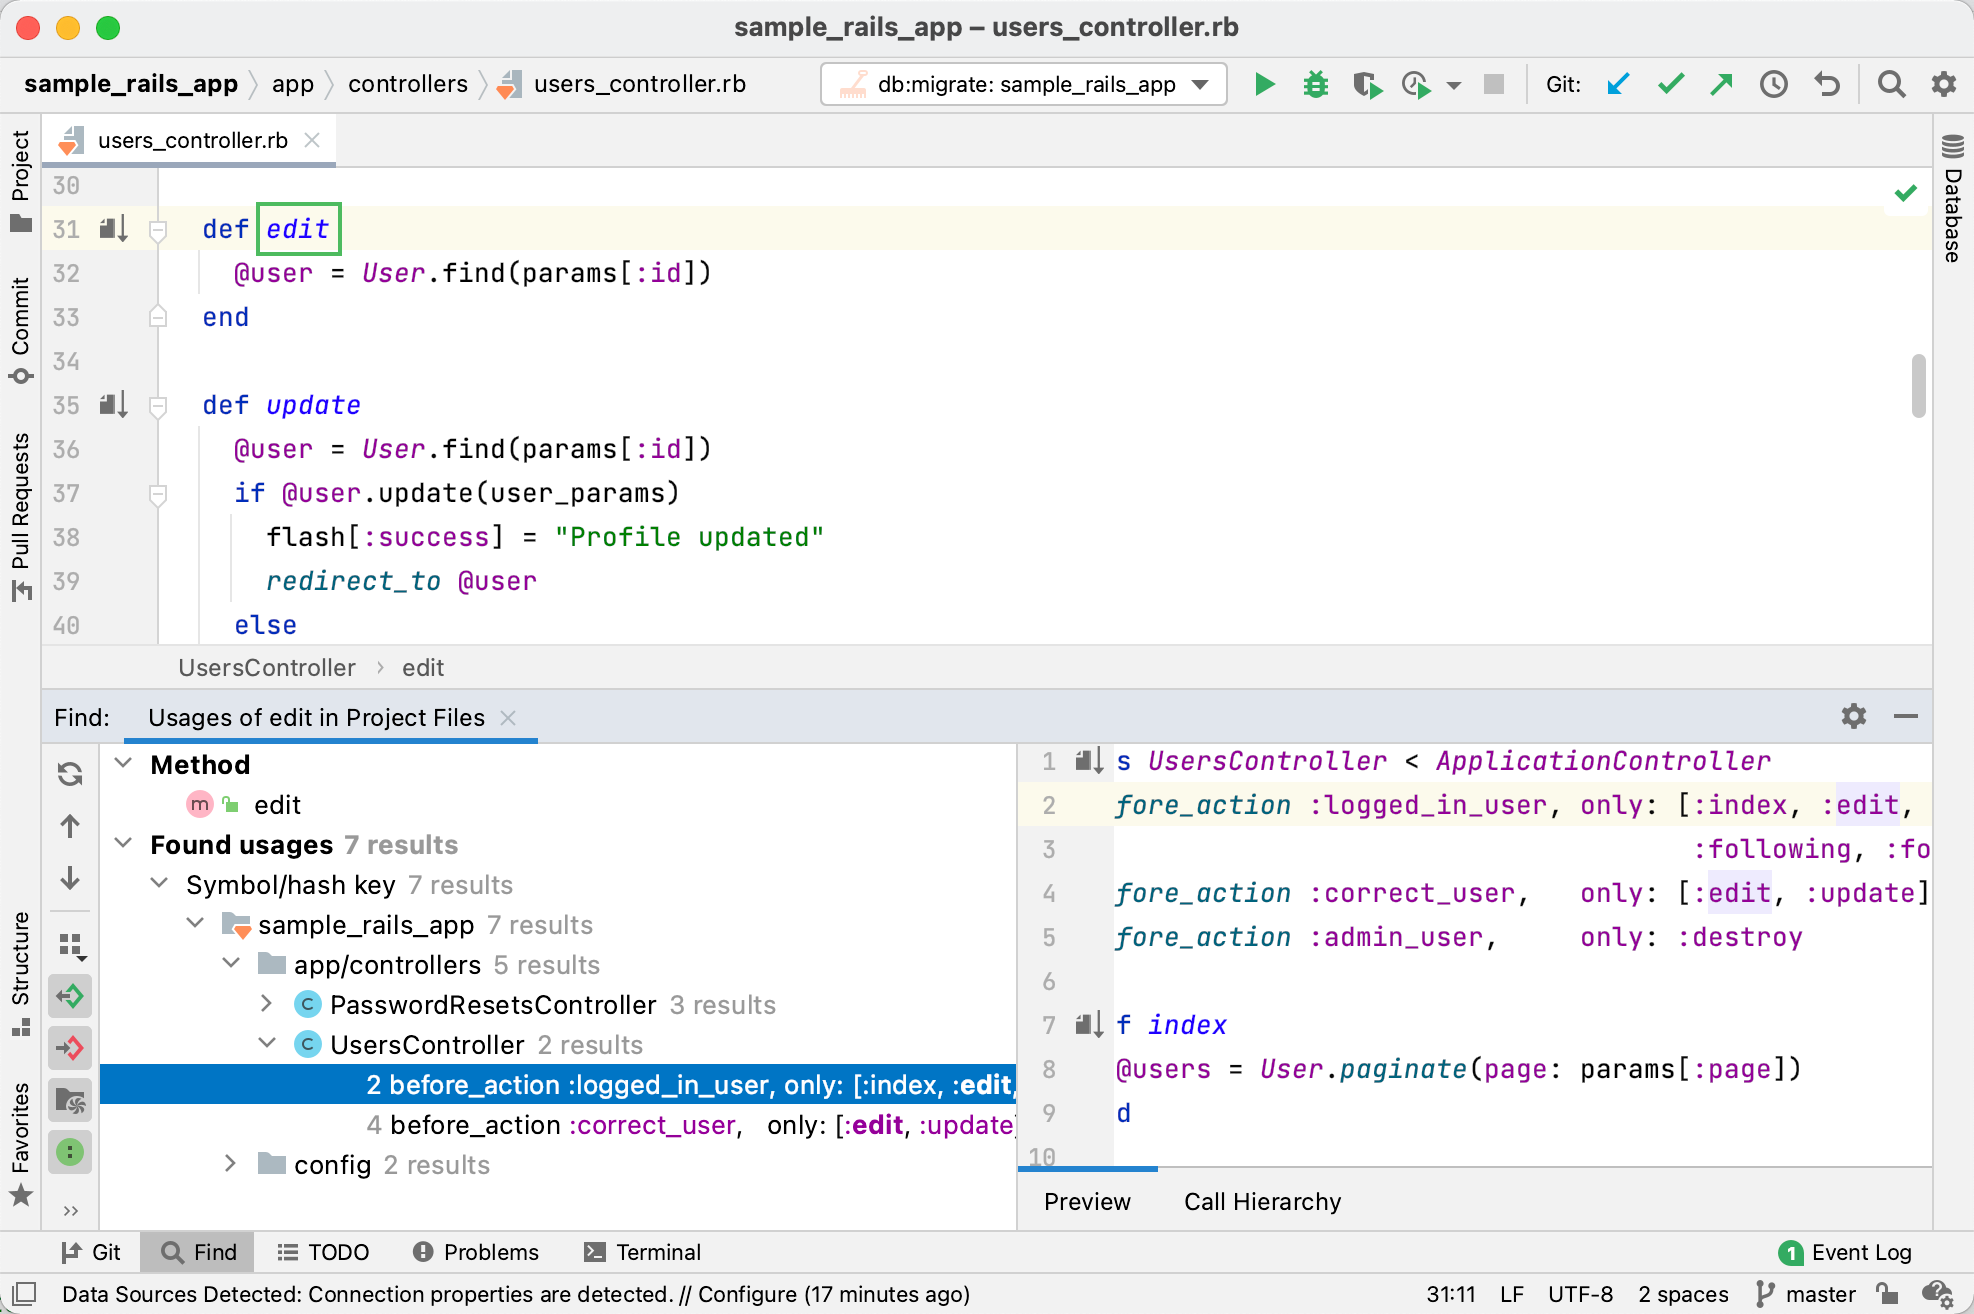The height and width of the screenshot is (1314, 1974).
Task: Click the db:migrate dropdown selector
Action: (1028, 84)
